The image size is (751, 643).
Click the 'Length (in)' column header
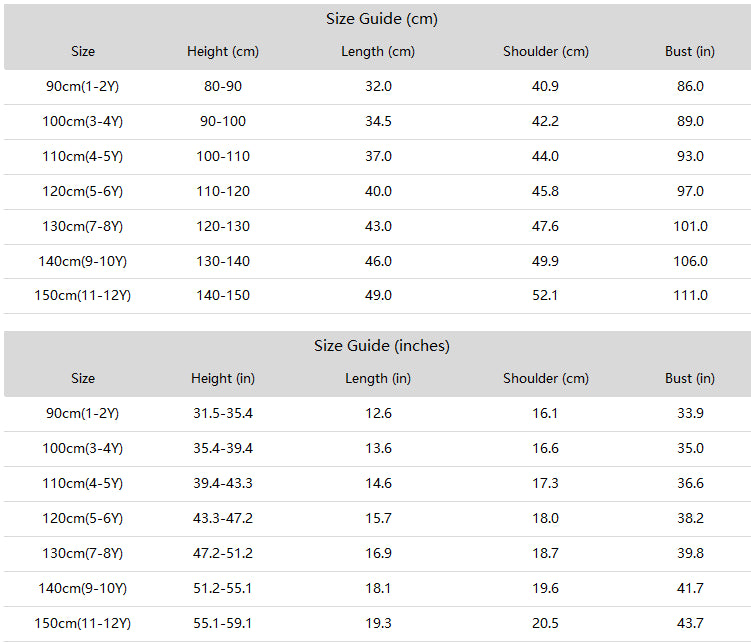(x=378, y=378)
